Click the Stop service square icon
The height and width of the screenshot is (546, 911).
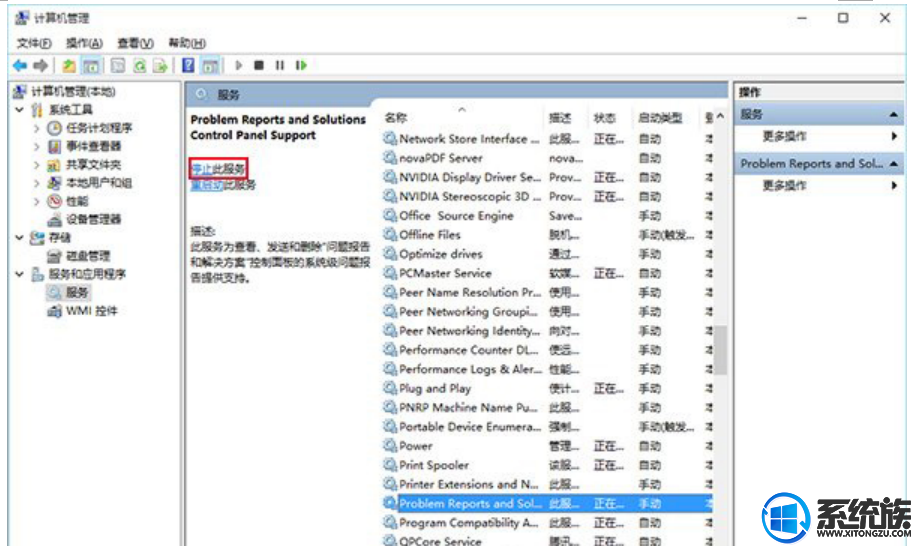click(x=259, y=65)
